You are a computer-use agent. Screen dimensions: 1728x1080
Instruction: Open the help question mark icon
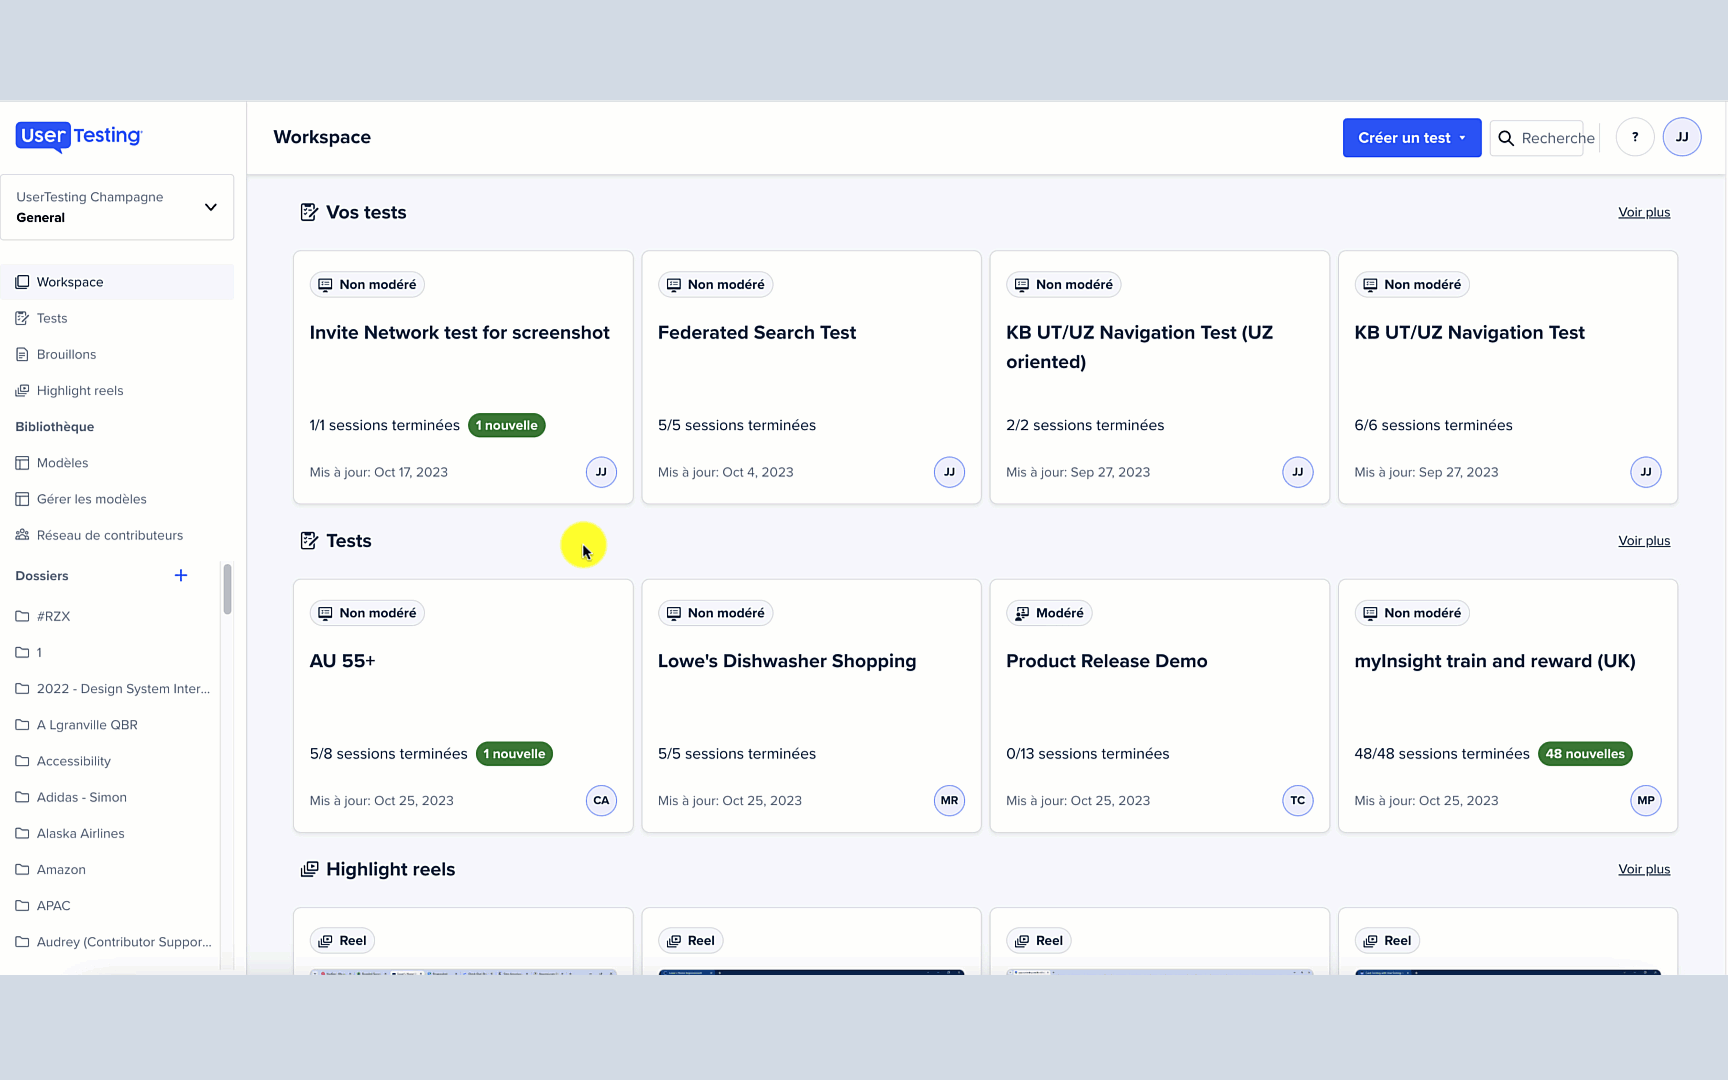[x=1635, y=137]
